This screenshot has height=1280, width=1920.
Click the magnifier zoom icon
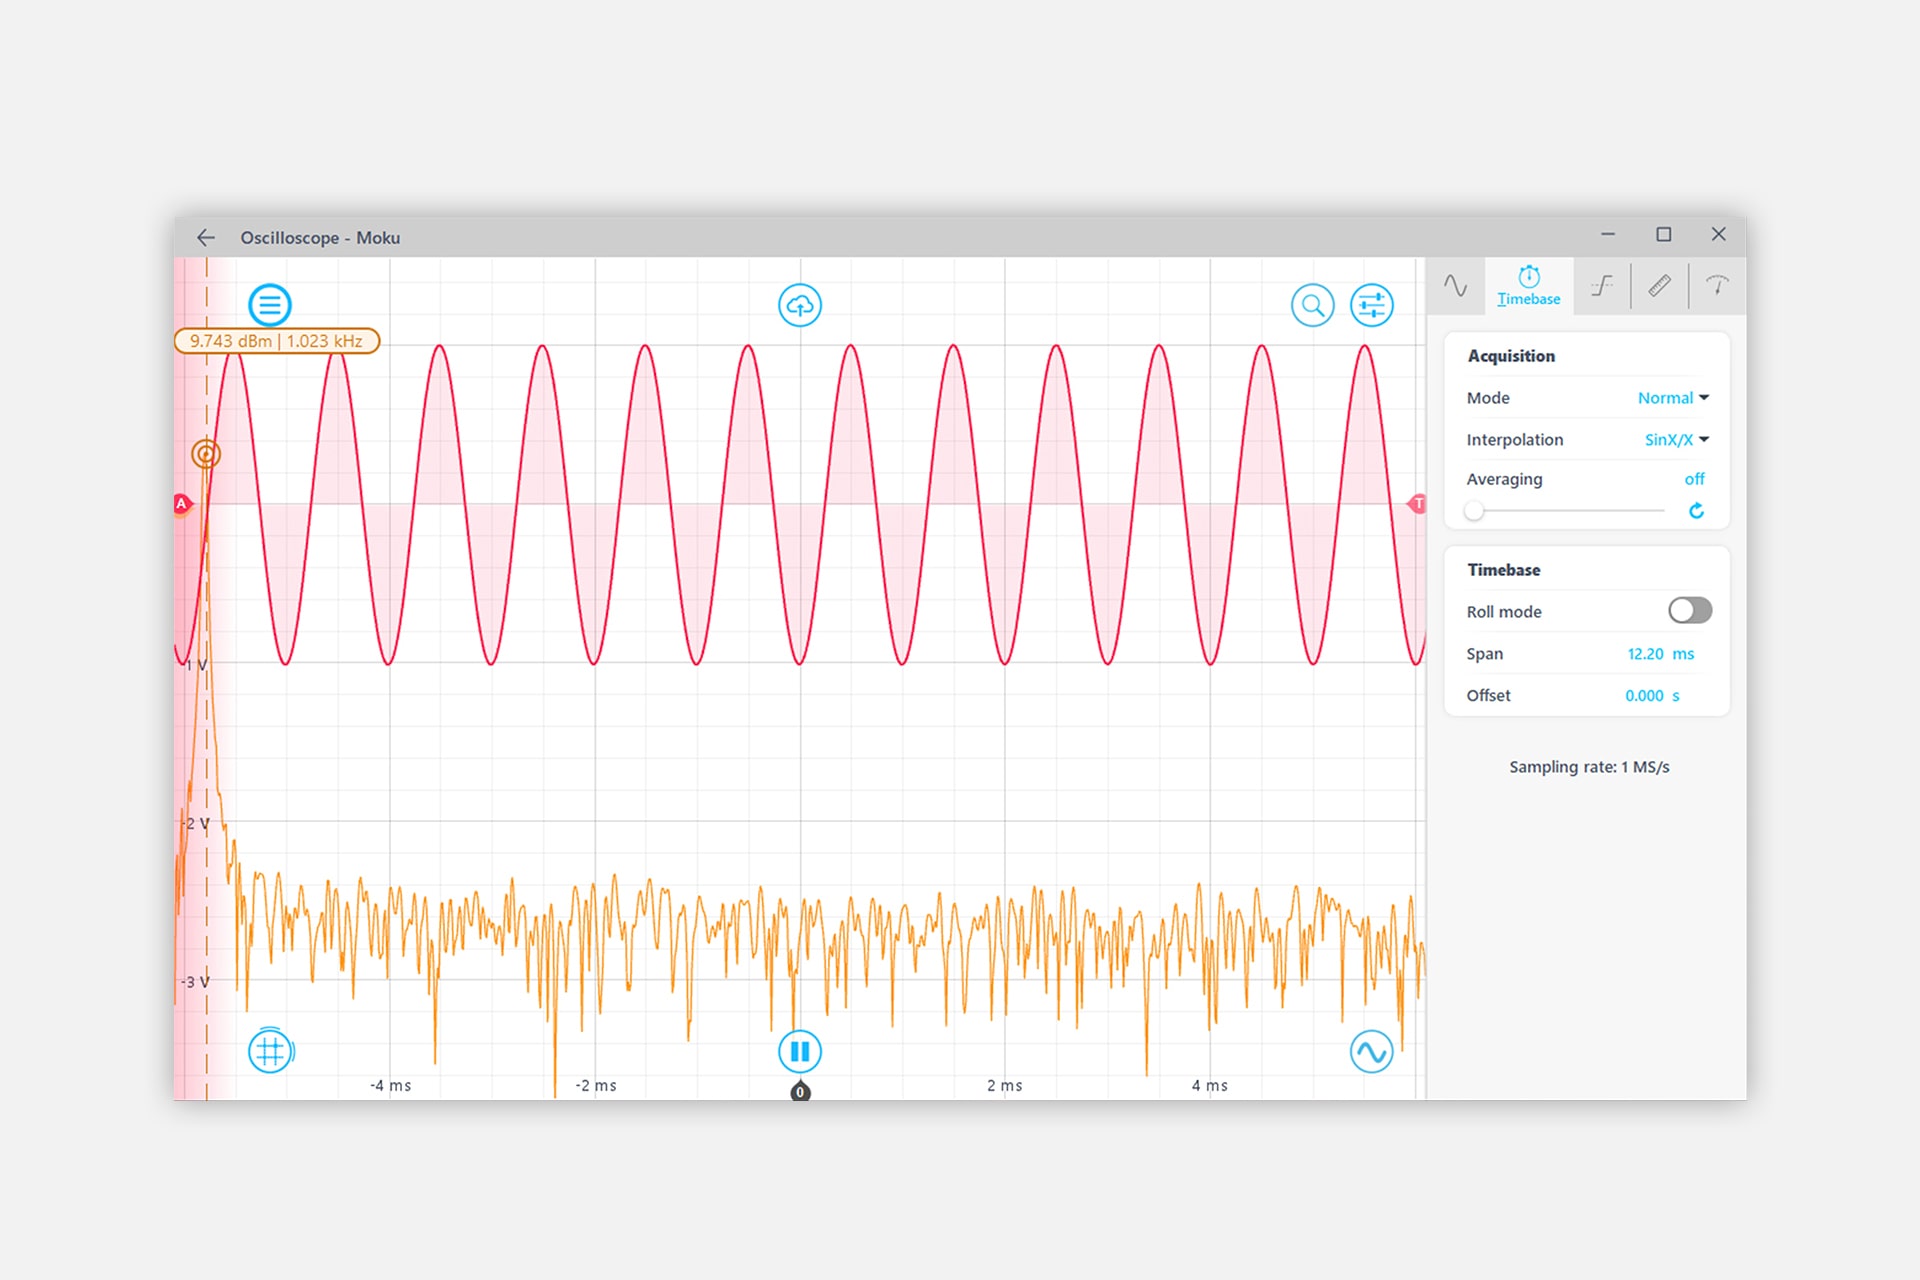click(1312, 305)
